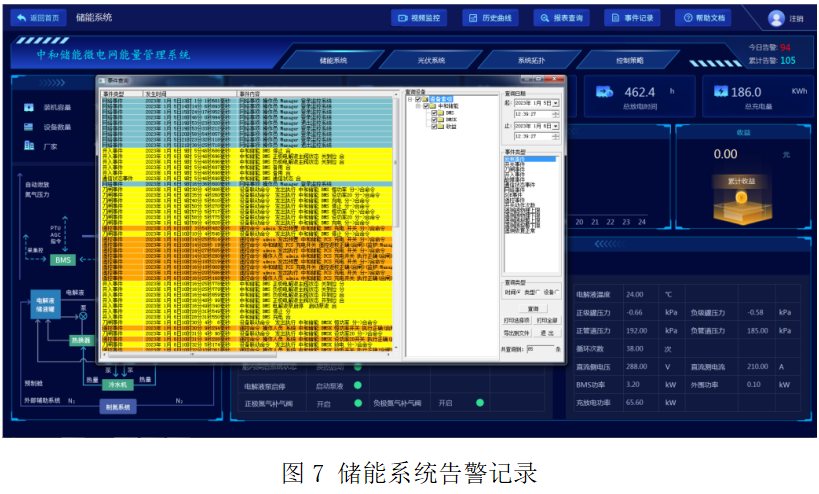Click the 发生时间 column header
819x494 pixels.
[191, 94]
